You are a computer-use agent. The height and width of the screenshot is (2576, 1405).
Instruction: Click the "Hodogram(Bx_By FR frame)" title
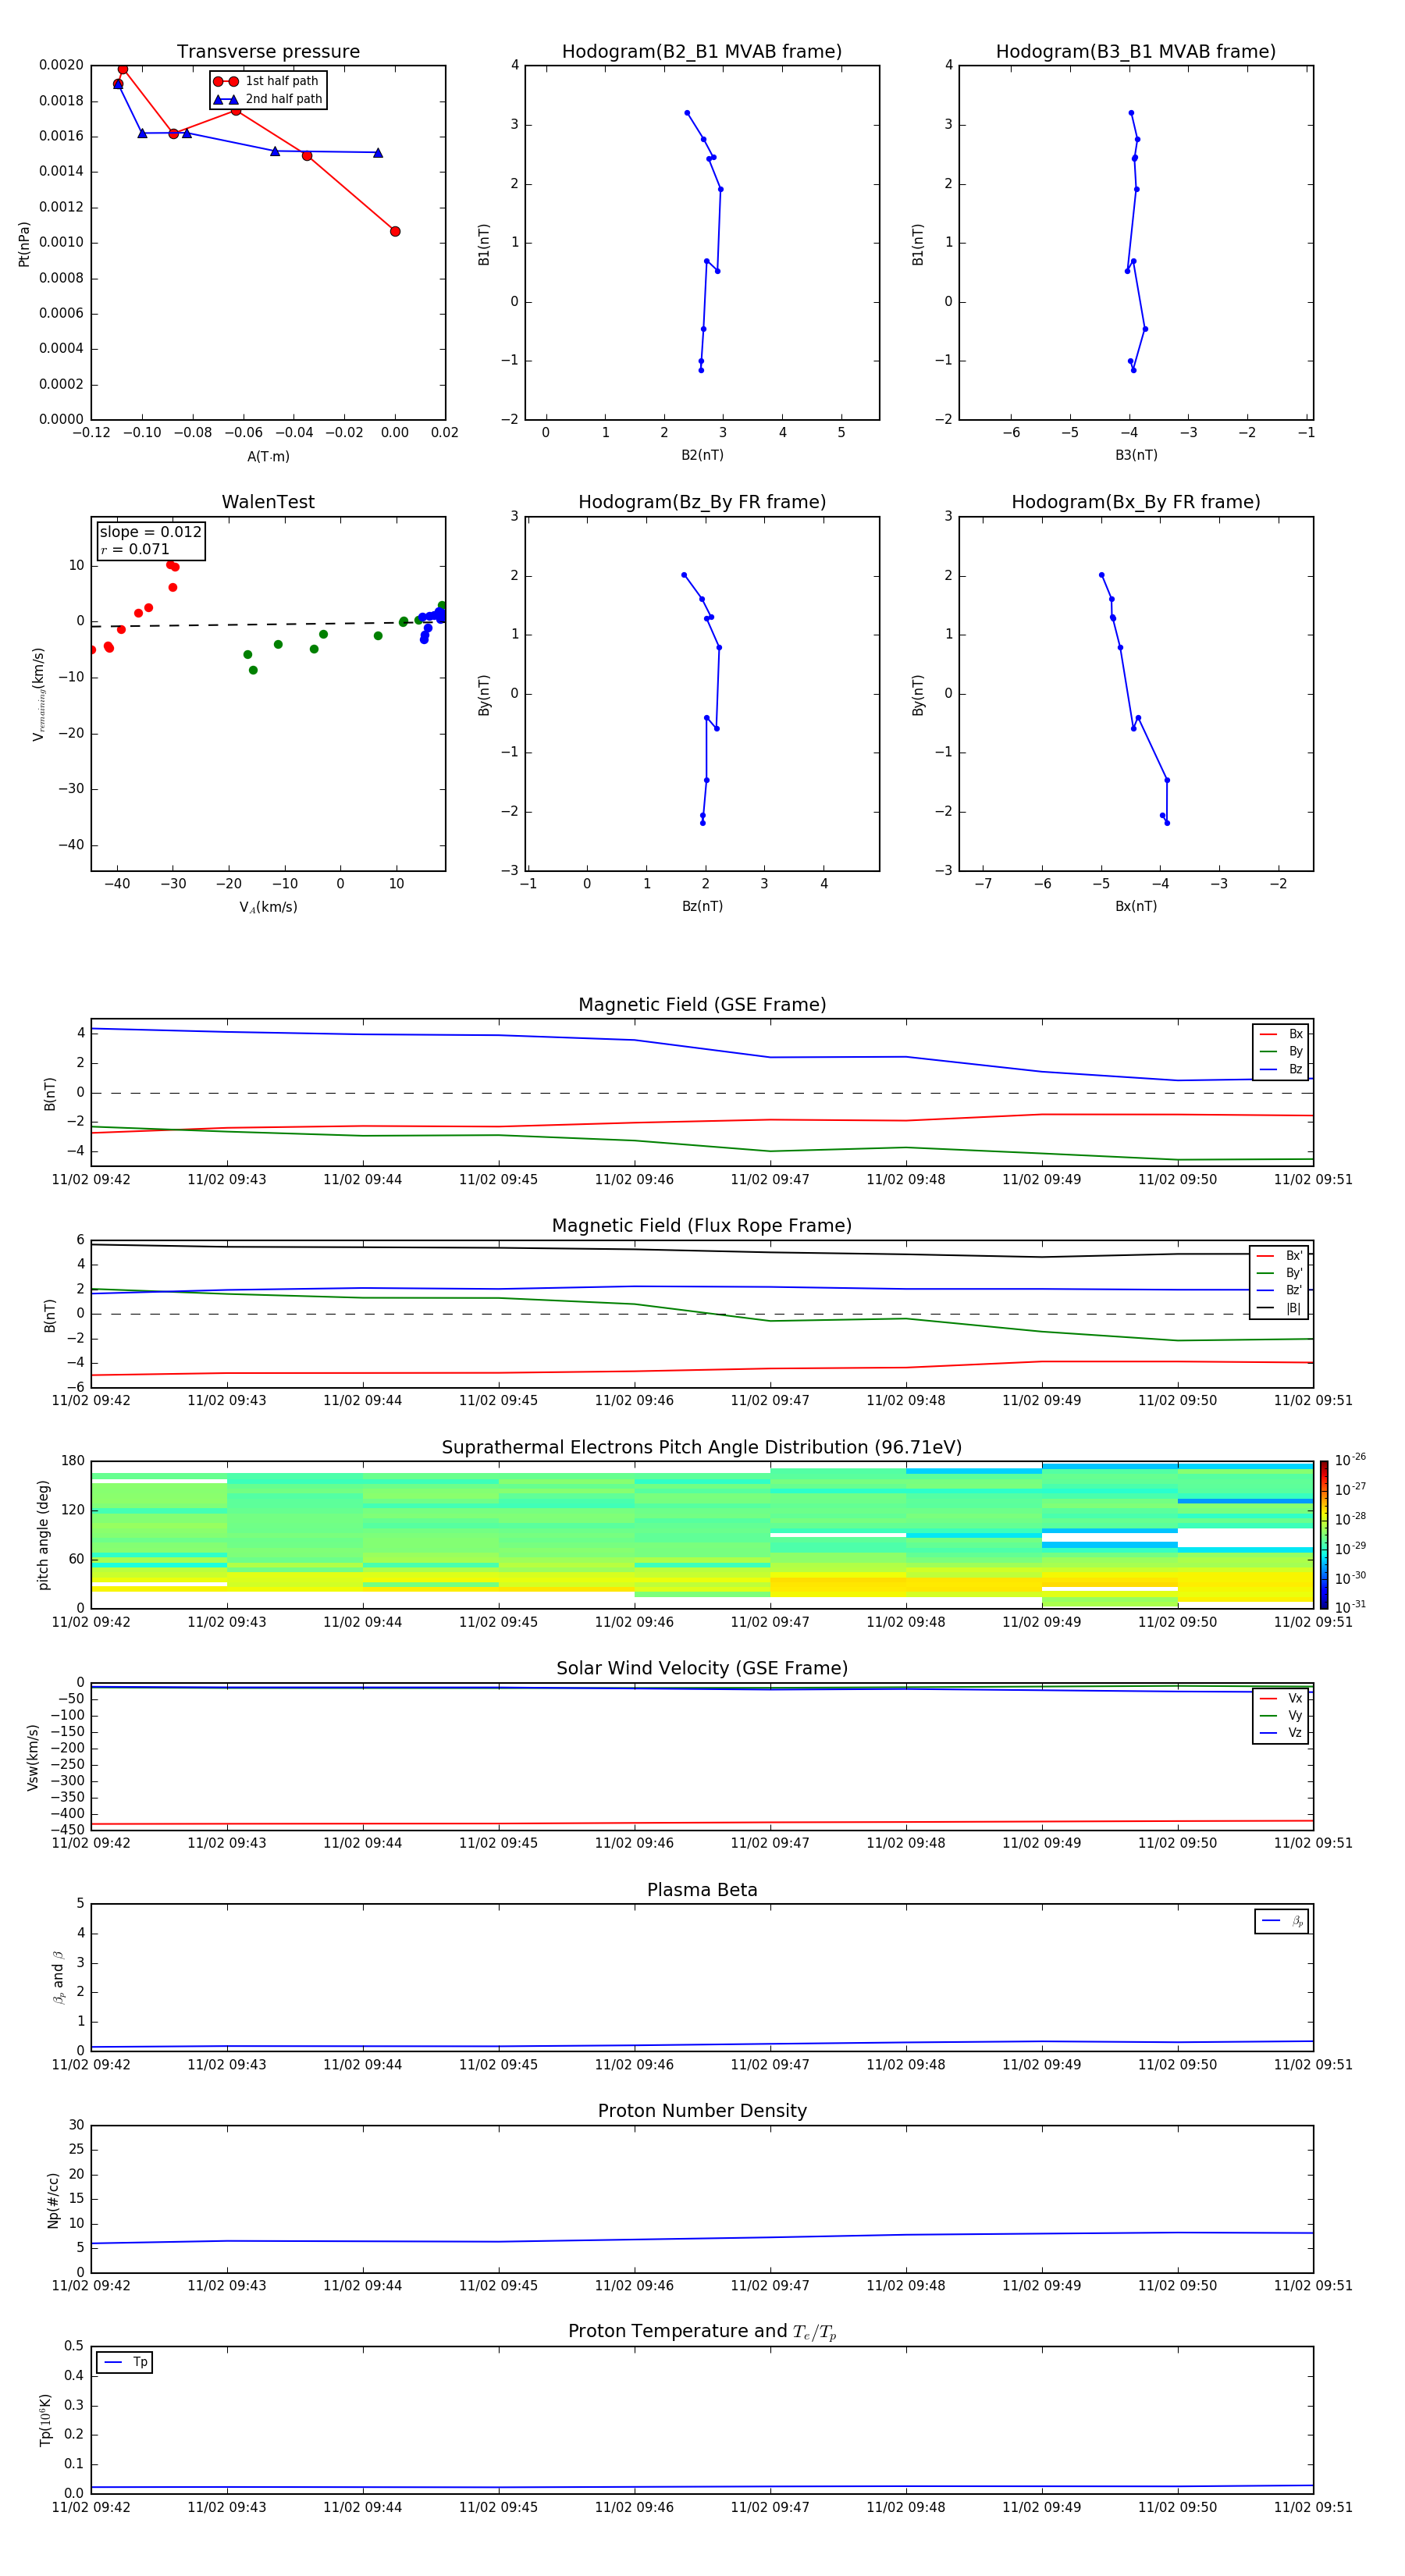(1136, 502)
